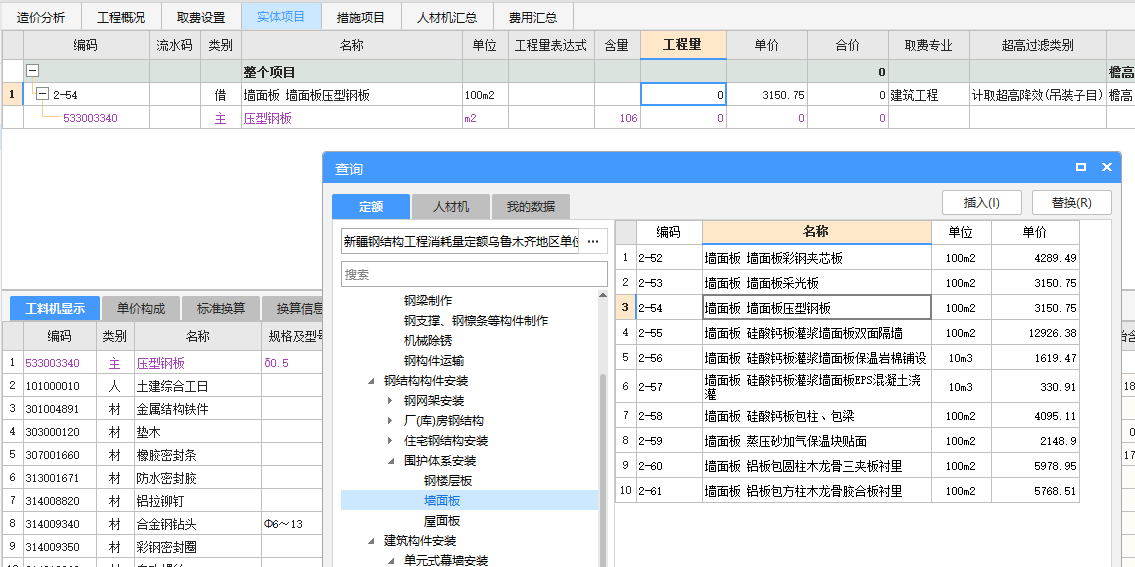Open the 工料机显示 bottom tab
1135x567 pixels.
55,308
